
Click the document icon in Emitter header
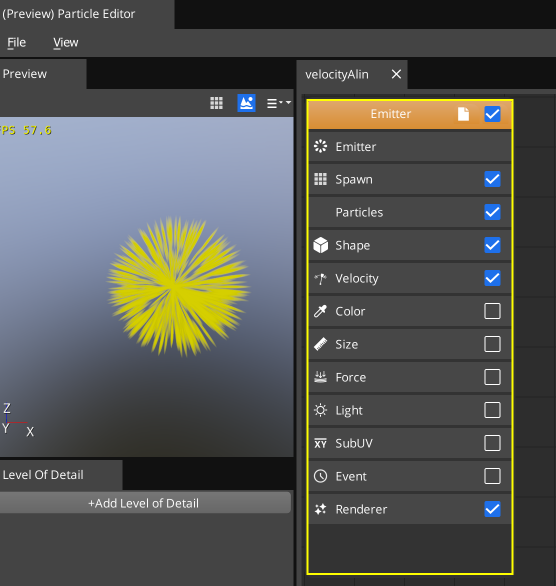pyautogui.click(x=463, y=114)
